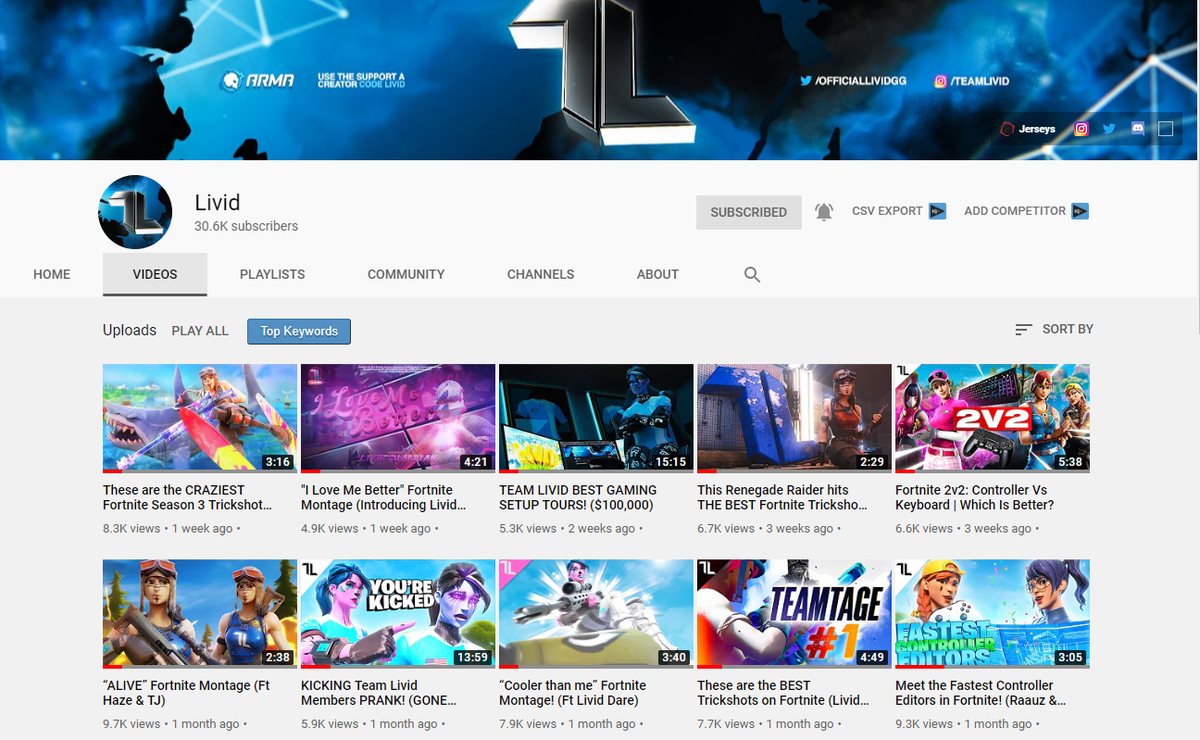Open the Fastest Controller Editors thumbnail
Image resolution: width=1200 pixels, height=740 pixels.
[x=992, y=614]
